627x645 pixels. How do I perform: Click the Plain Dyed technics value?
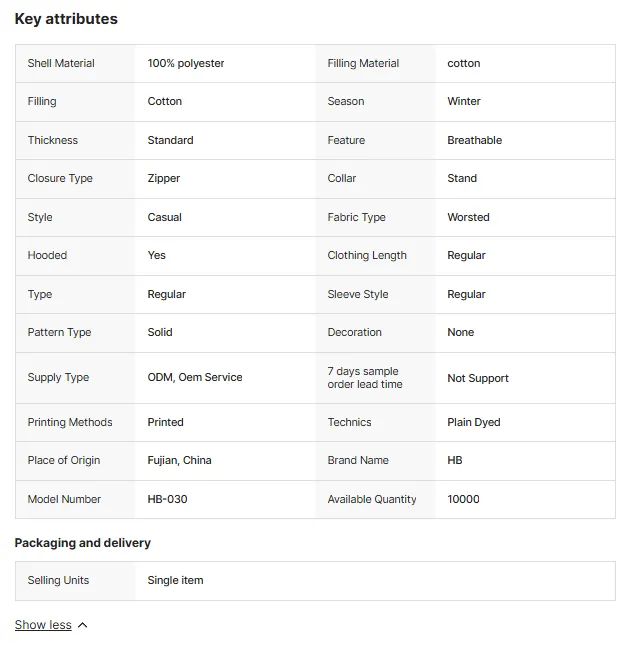[474, 422]
